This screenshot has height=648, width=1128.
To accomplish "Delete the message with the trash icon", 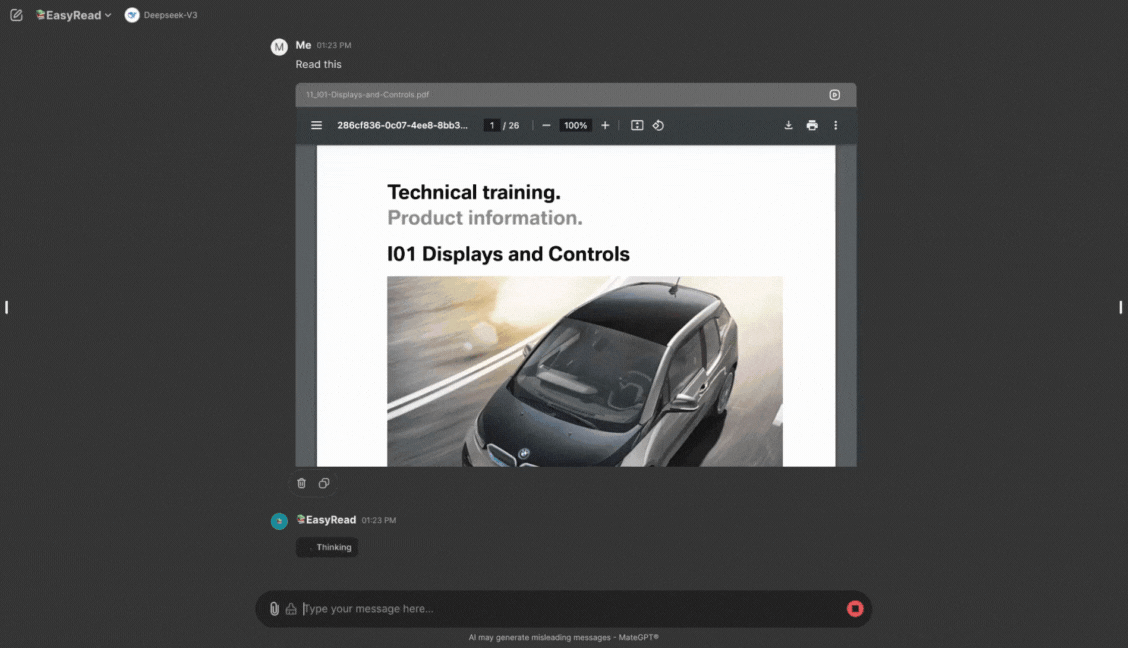I will tap(301, 483).
